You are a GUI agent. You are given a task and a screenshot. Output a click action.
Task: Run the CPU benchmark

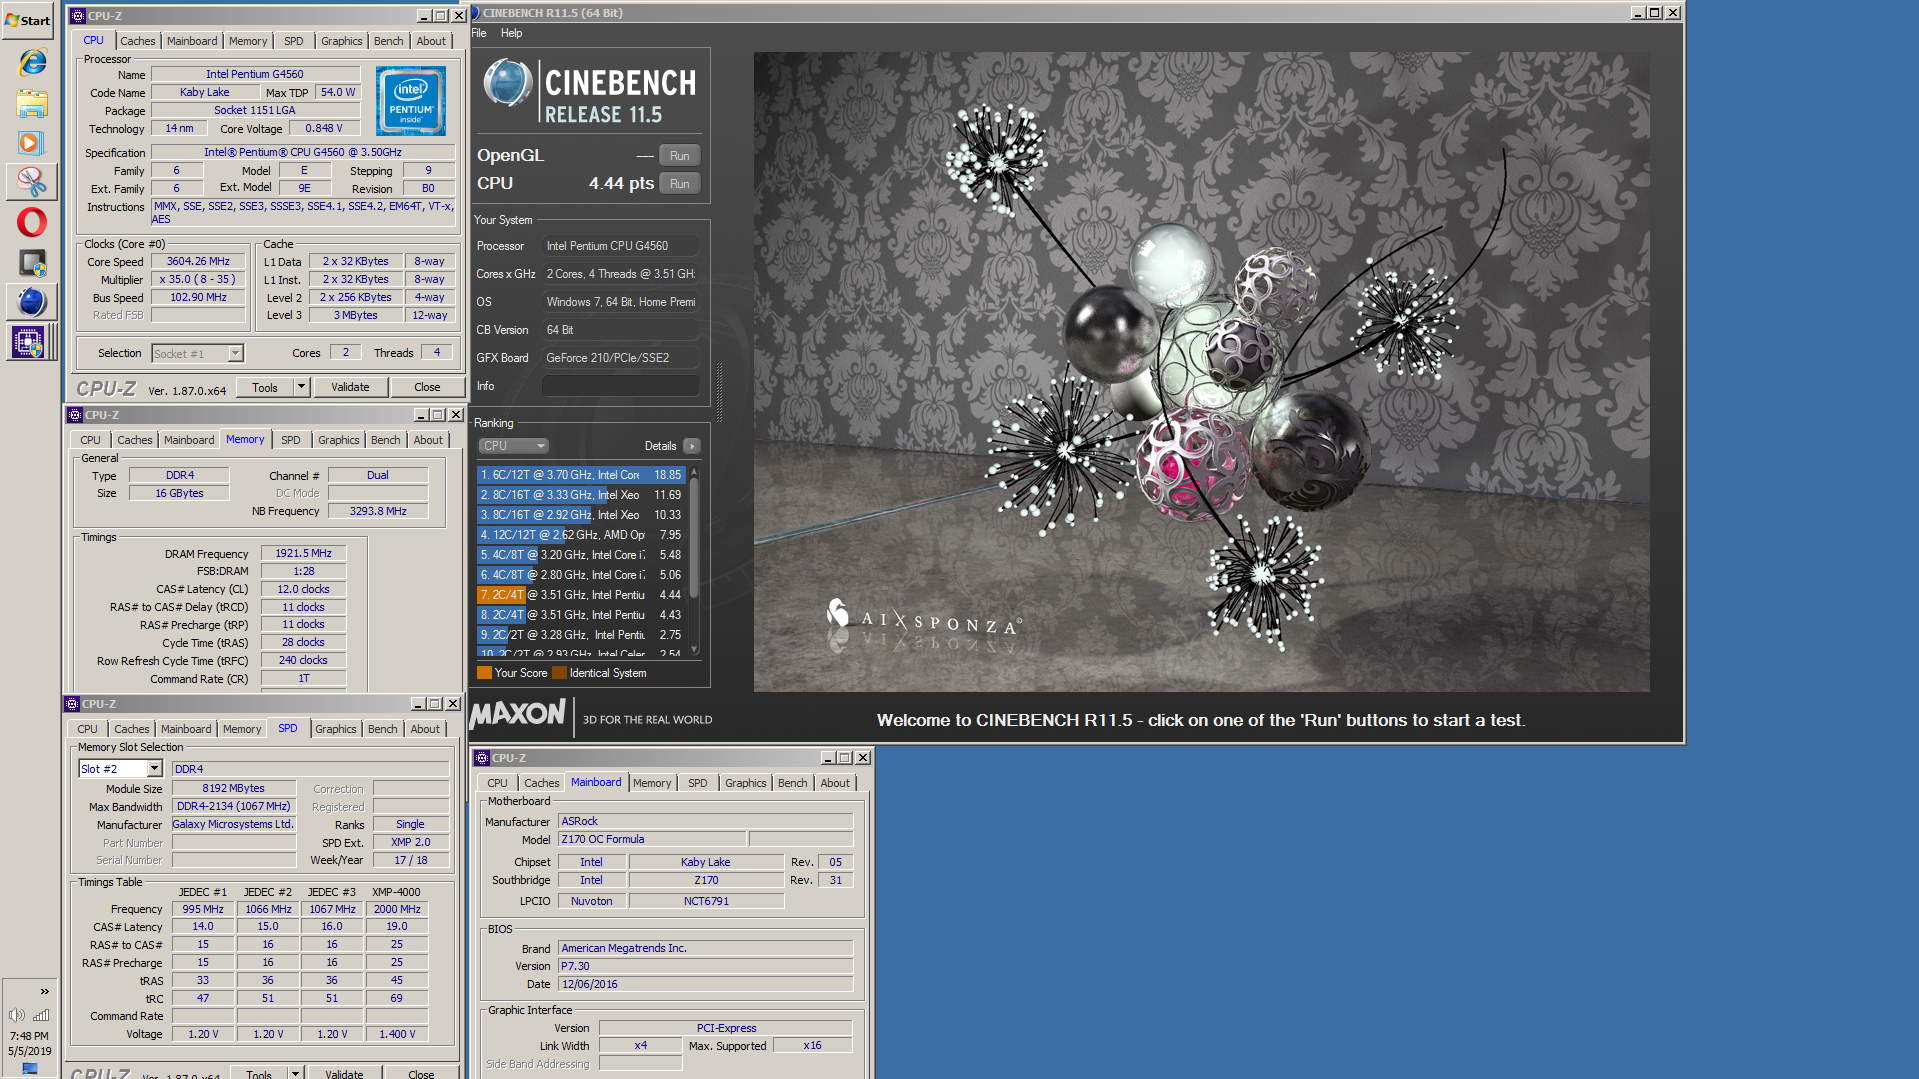click(680, 184)
